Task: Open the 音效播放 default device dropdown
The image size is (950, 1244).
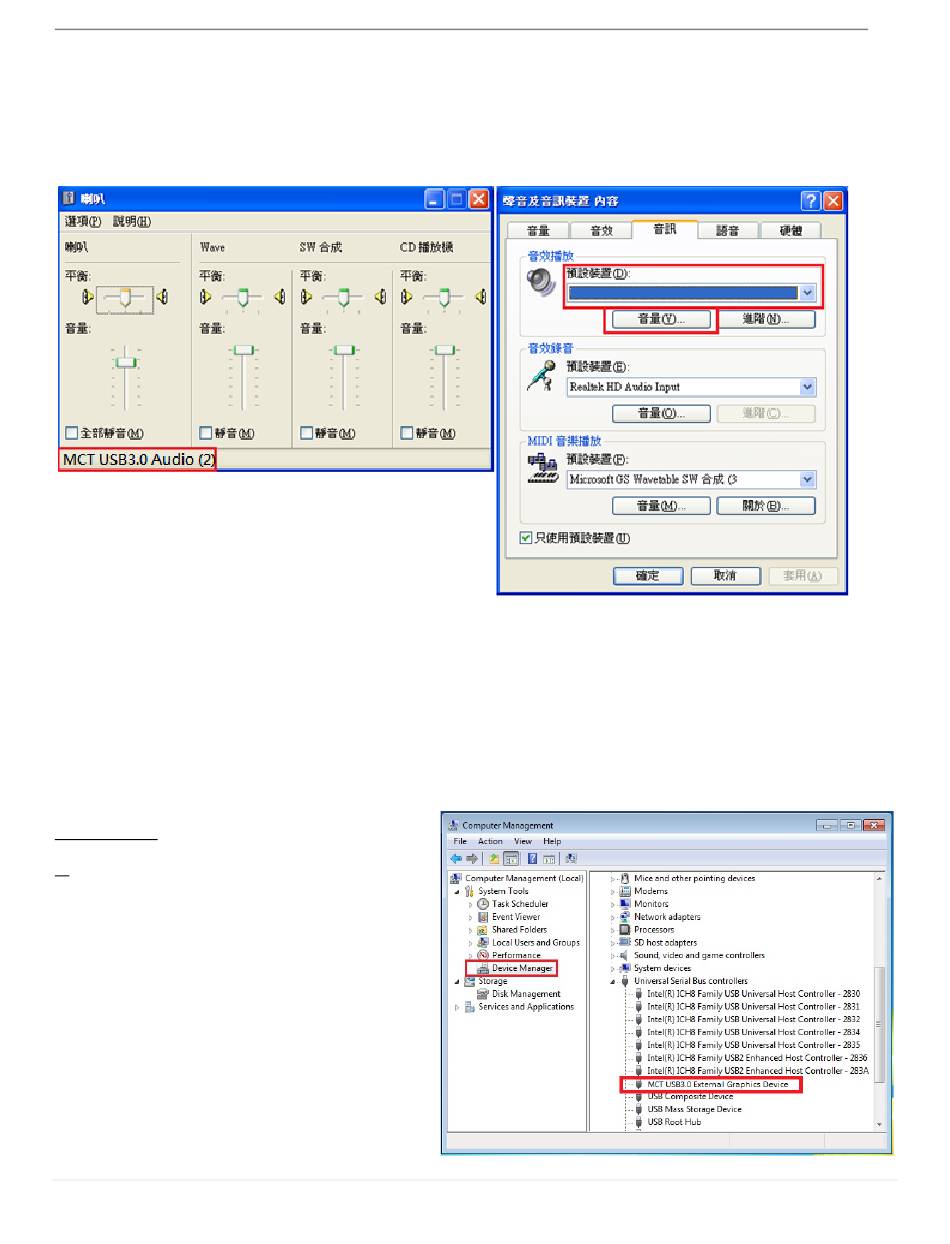Action: click(x=807, y=293)
